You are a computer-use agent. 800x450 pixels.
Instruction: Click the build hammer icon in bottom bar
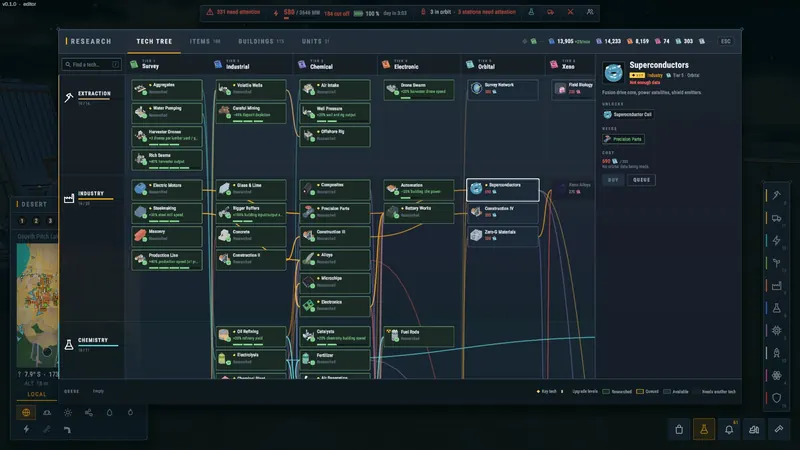(779, 430)
